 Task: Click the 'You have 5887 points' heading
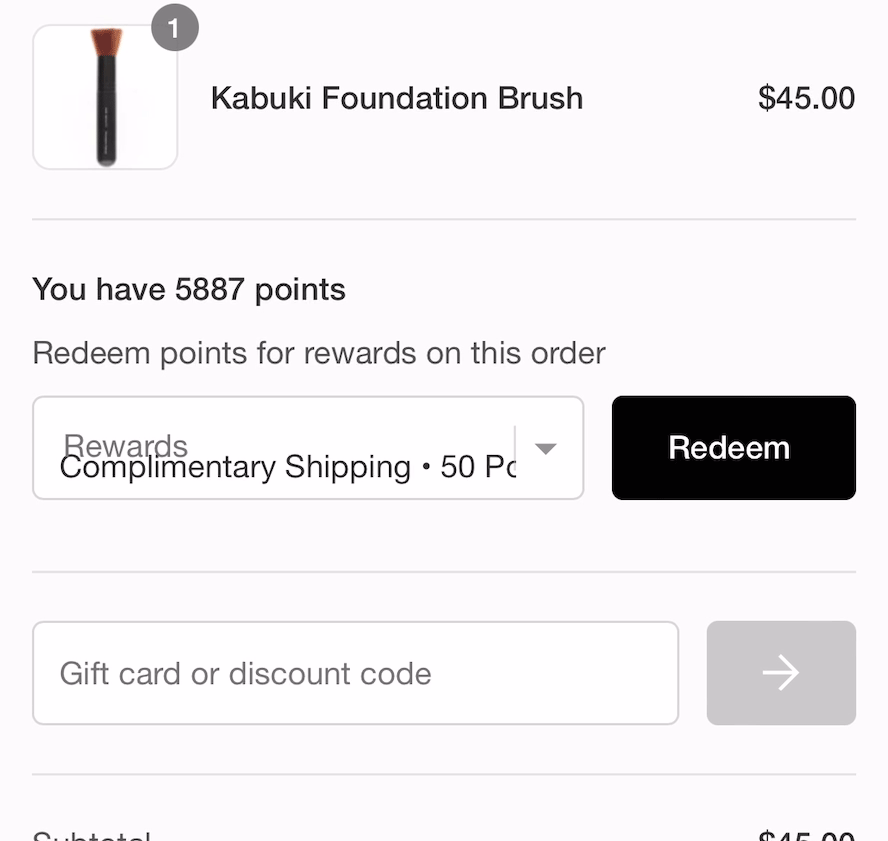tap(189, 290)
